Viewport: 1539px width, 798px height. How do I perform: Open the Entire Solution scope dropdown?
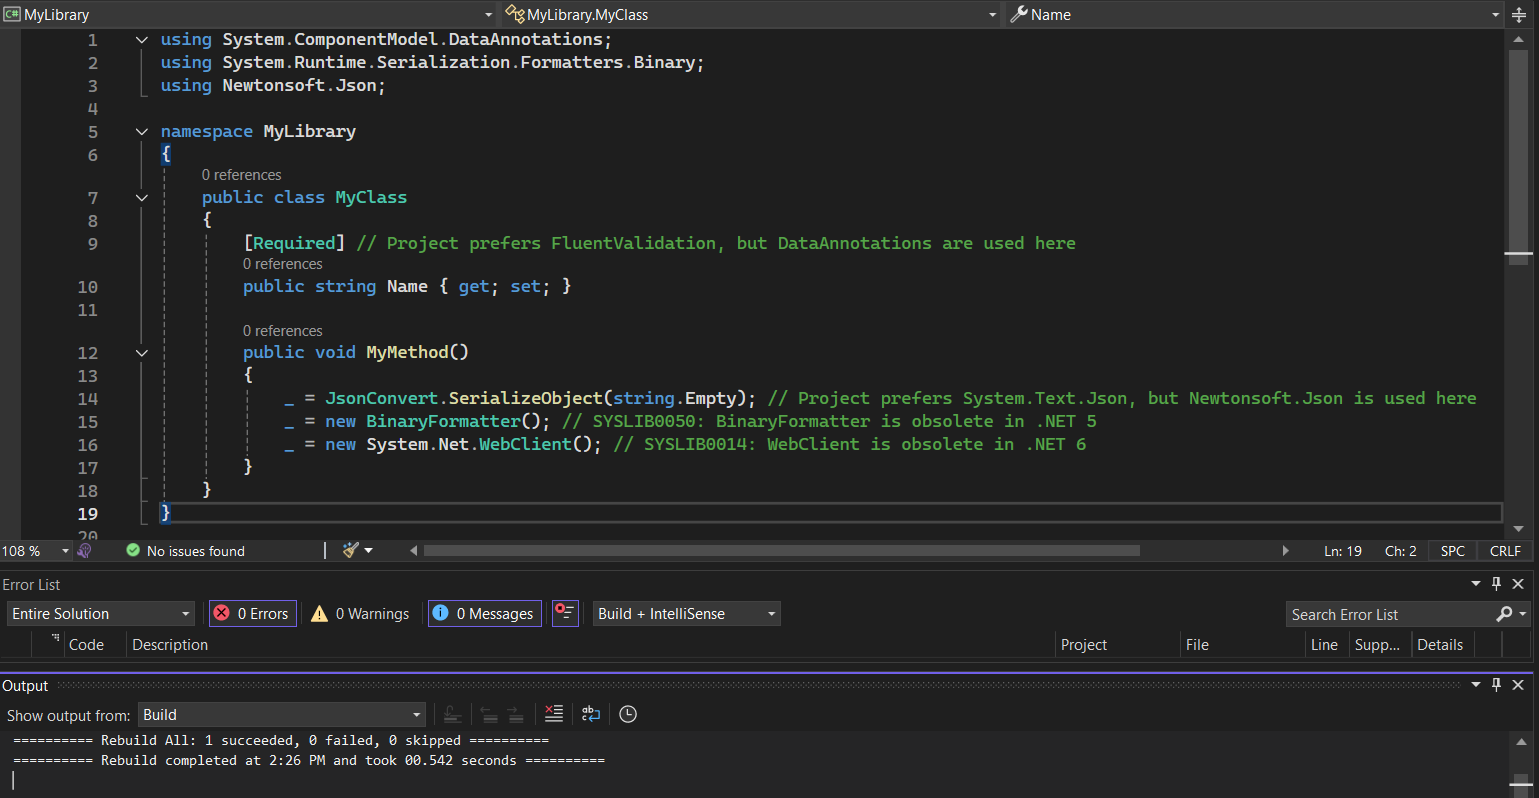[100, 614]
